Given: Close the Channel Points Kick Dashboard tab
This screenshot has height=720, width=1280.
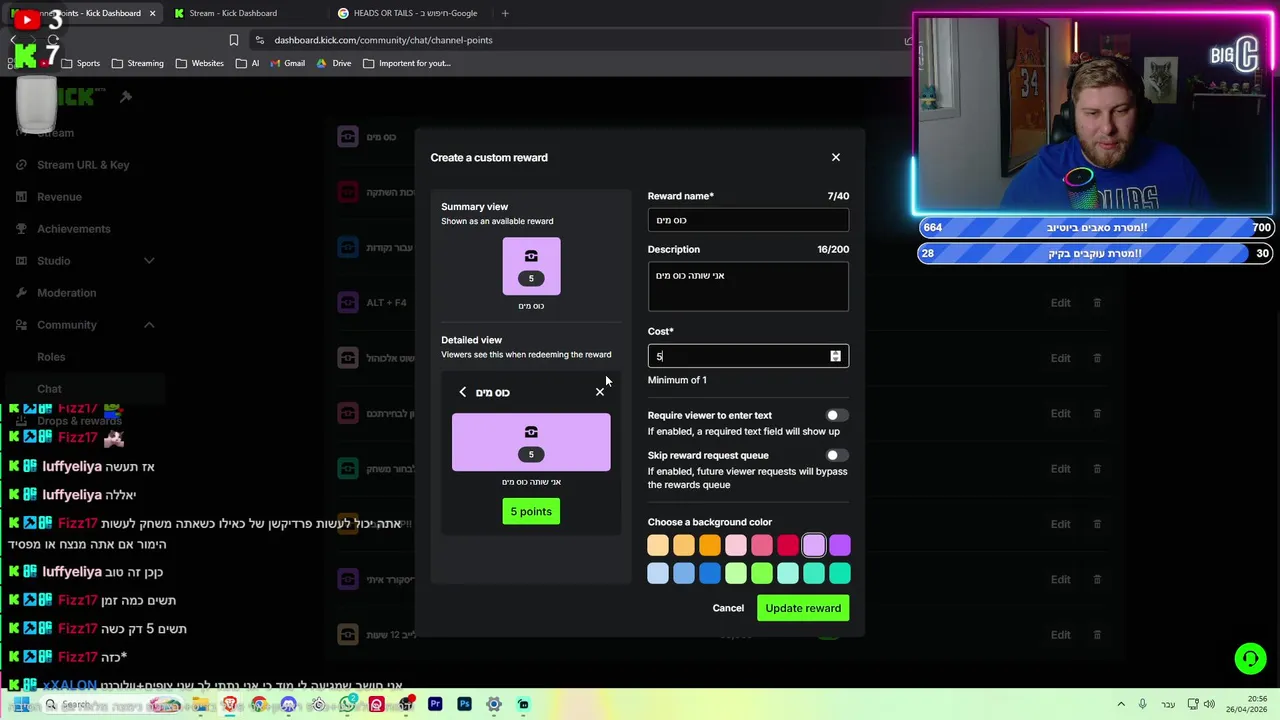Looking at the screenshot, I should 152,13.
